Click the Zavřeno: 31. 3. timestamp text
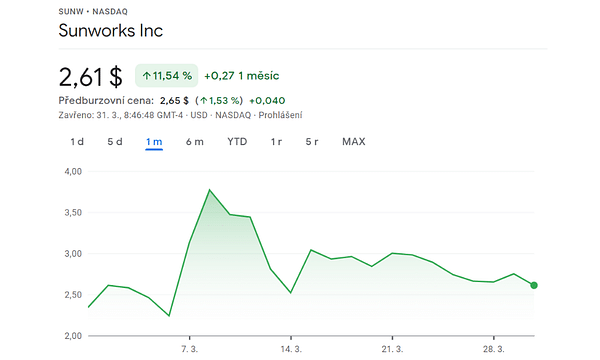This screenshot has height=360, width=600. 121,115
